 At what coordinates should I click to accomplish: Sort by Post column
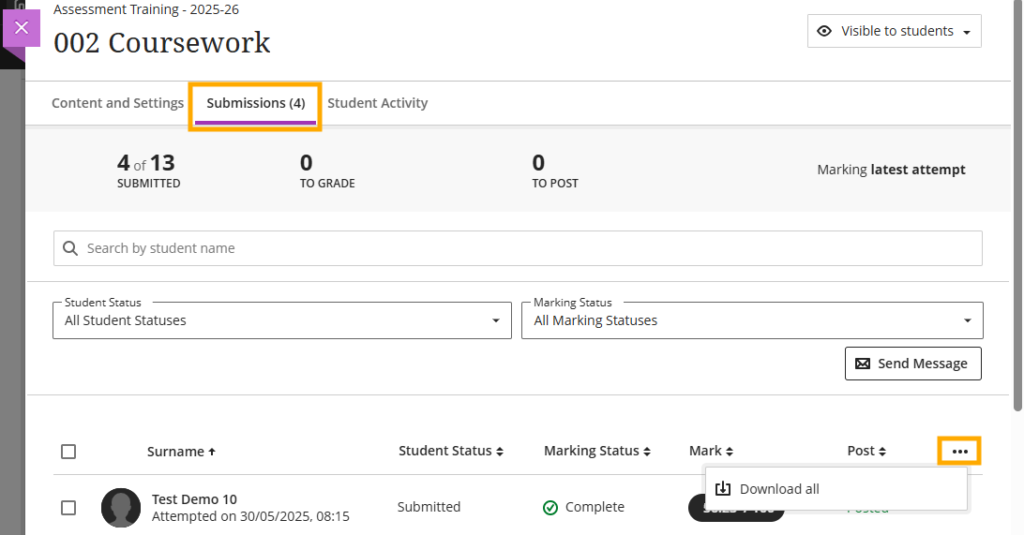[x=866, y=451]
